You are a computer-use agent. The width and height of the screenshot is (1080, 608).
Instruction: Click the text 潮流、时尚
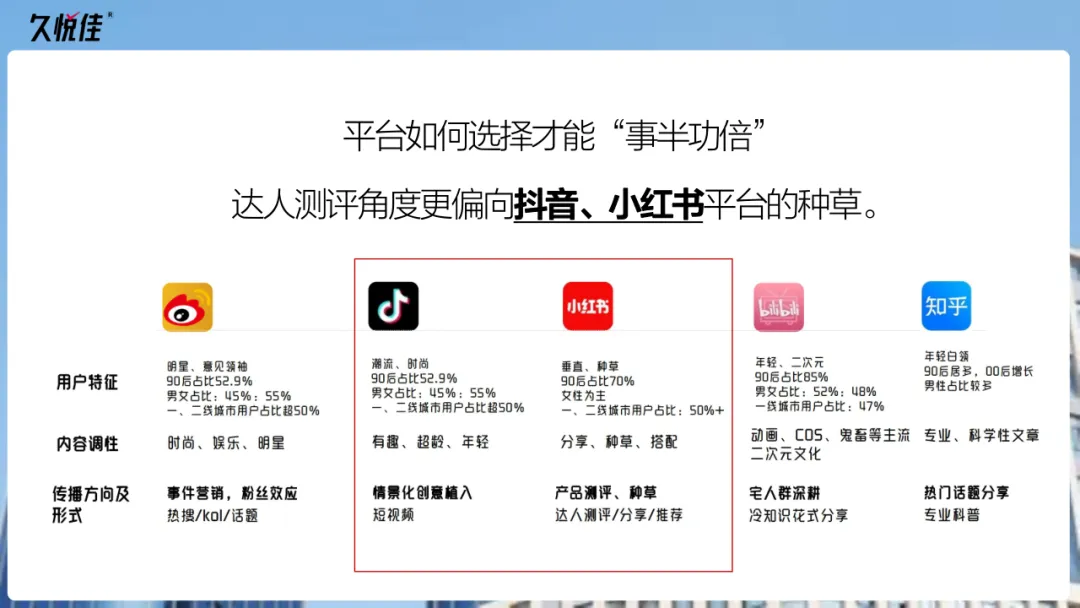[400, 364]
